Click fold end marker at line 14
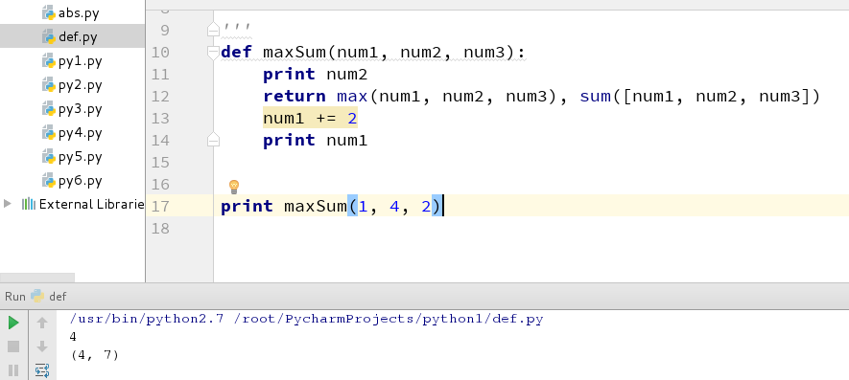Viewport: 849px width, 380px height. pos(213,140)
